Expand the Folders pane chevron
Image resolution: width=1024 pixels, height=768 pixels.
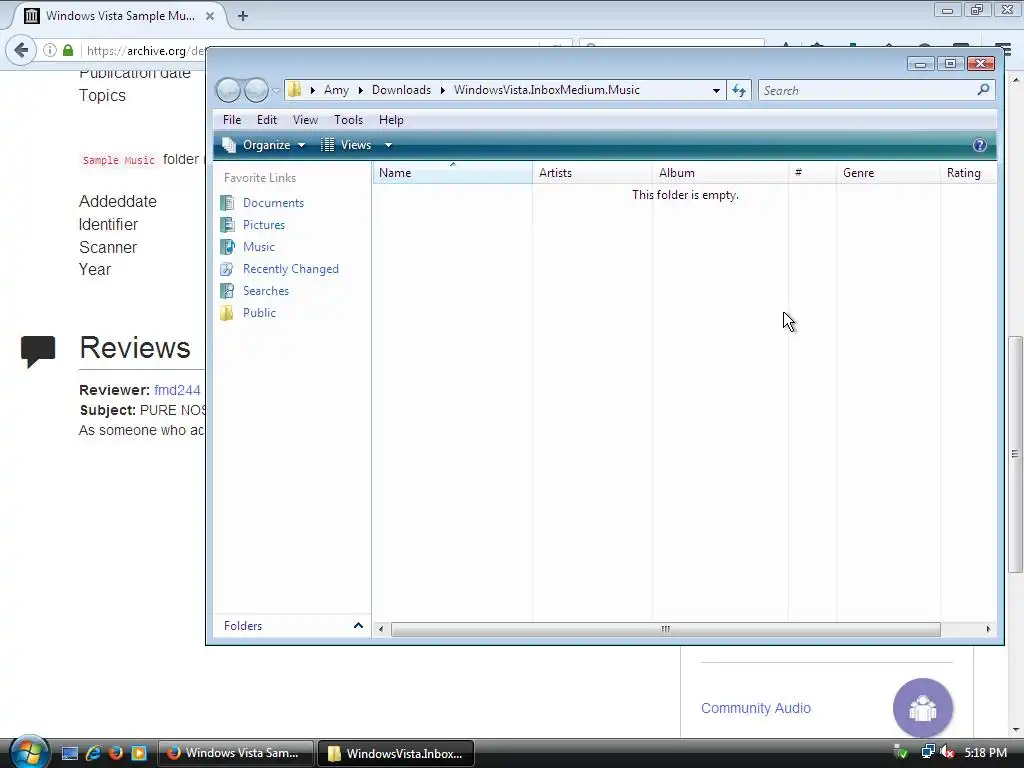click(x=358, y=626)
